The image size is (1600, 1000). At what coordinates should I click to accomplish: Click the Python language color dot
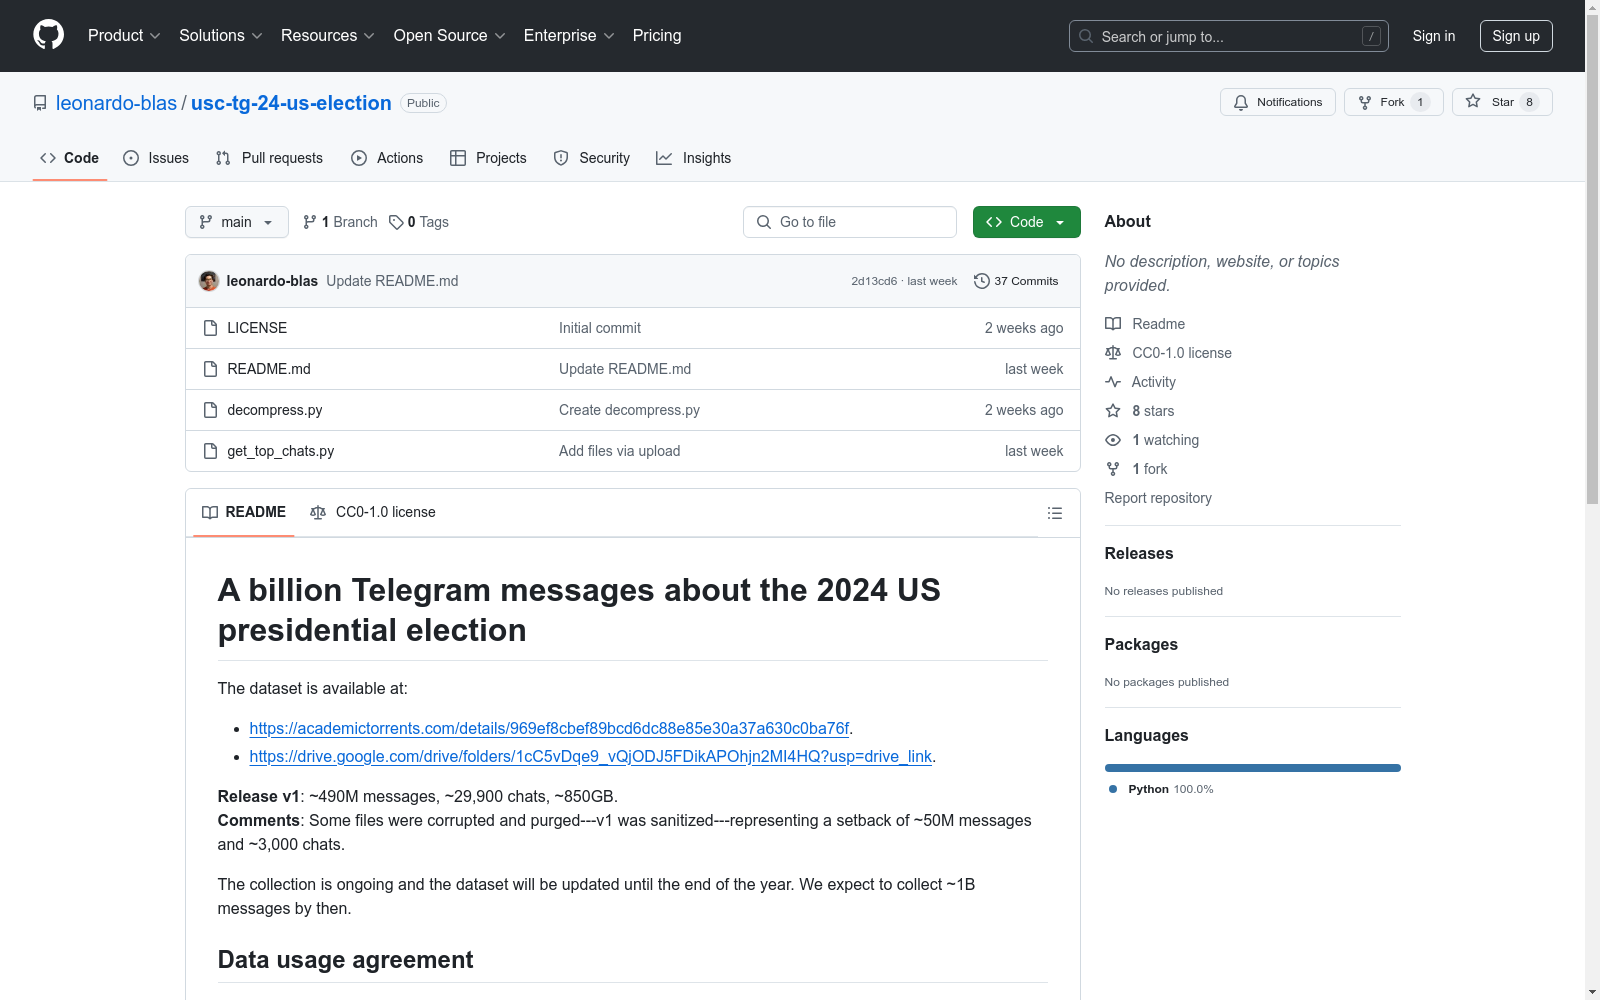(x=1113, y=789)
